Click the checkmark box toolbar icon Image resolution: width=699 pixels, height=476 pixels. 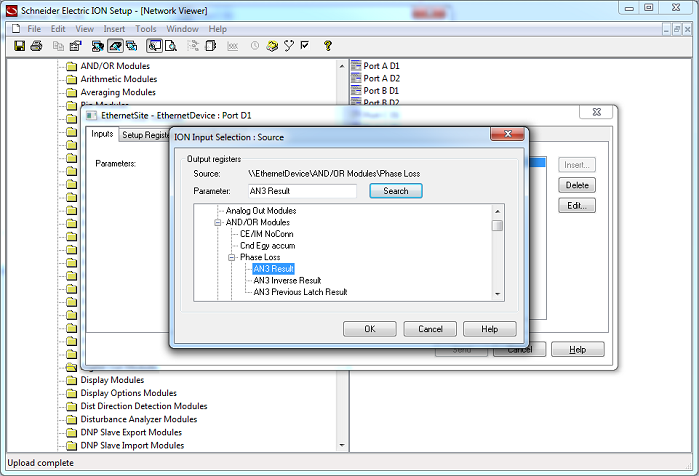click(x=305, y=45)
